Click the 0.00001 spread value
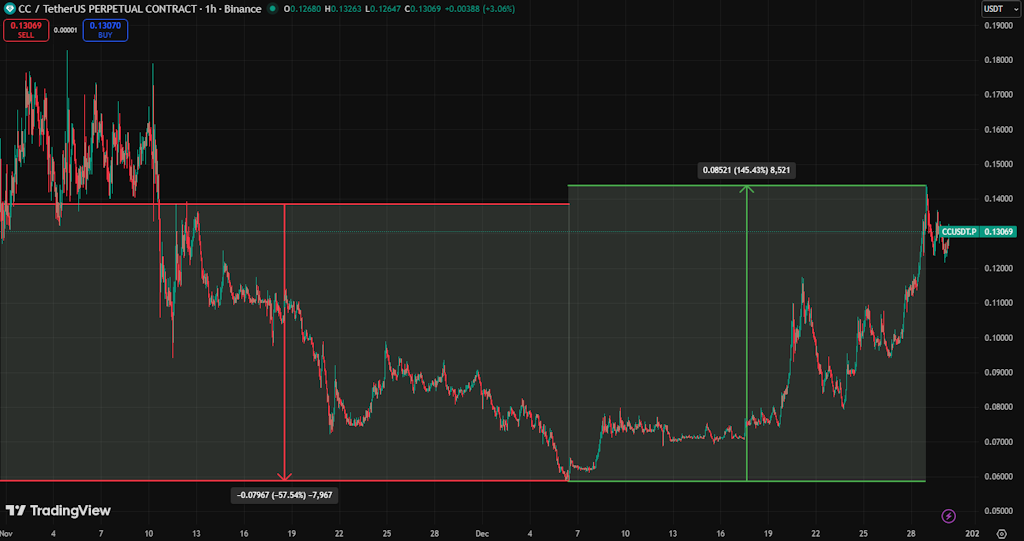This screenshot has width=1024, height=541. pyautogui.click(x=66, y=30)
